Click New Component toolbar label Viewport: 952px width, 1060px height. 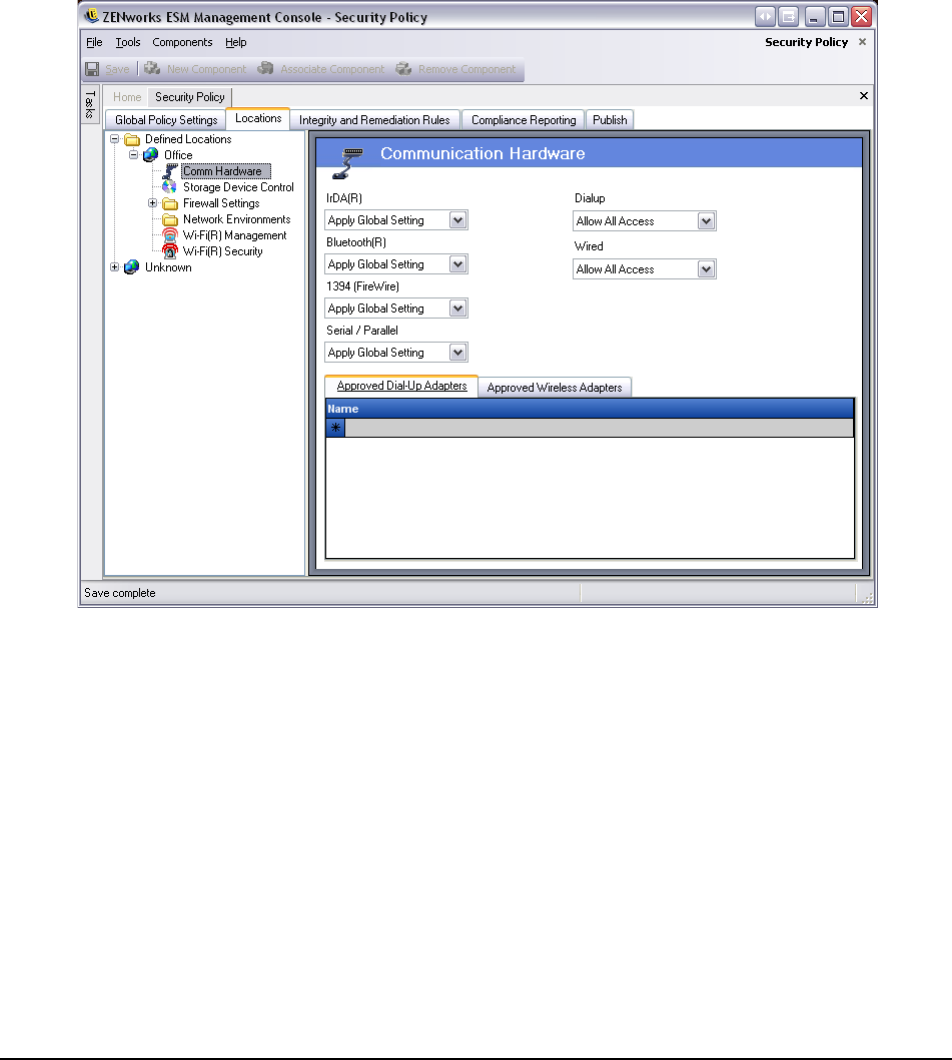tap(207, 69)
